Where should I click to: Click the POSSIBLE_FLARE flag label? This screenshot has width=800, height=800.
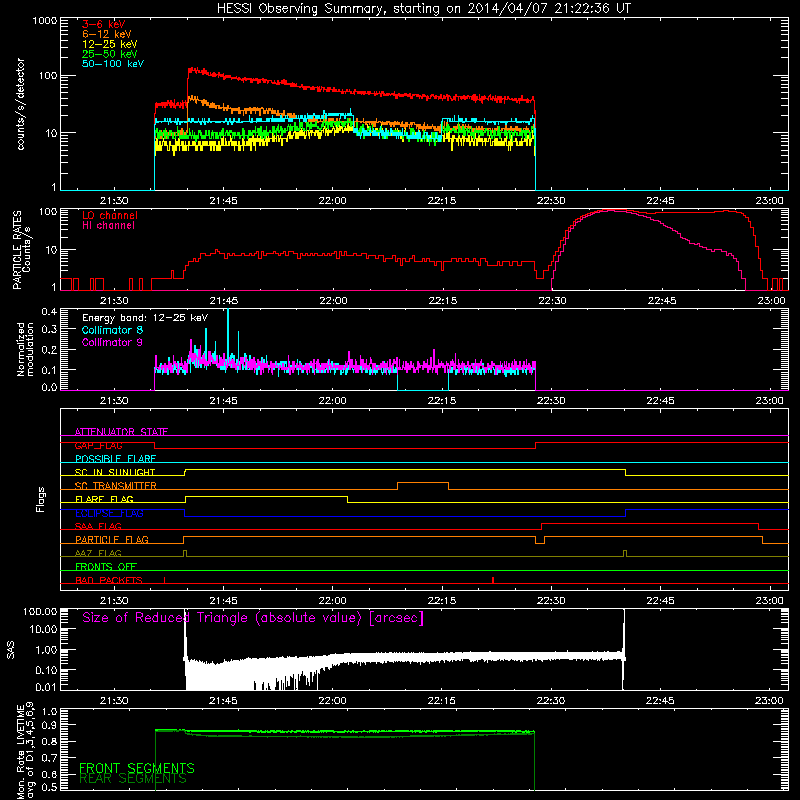[x=115, y=459]
